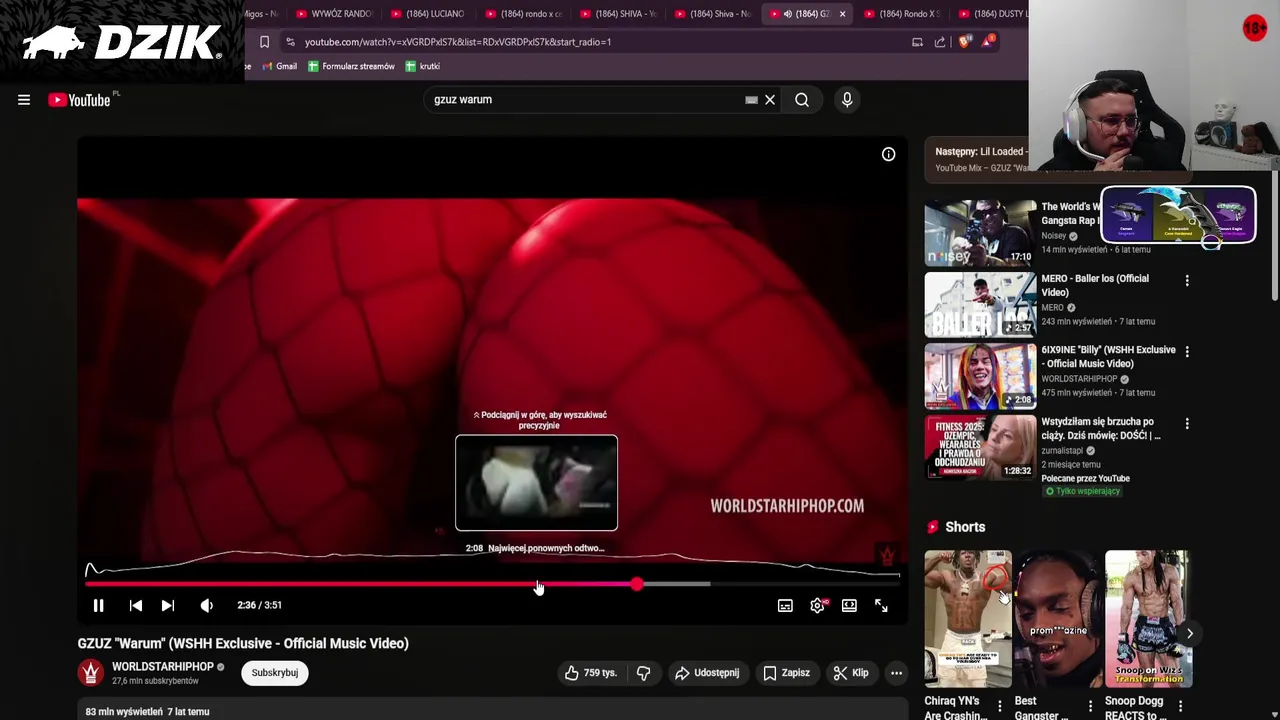Viewport: 1280px width, 720px height.
Task: Click the browser address bar URL
Action: coord(458,42)
